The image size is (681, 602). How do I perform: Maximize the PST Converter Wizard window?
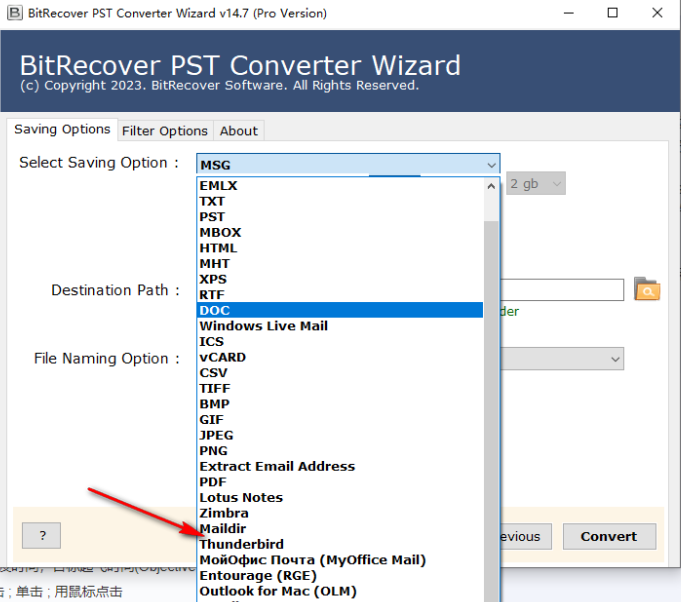point(612,13)
